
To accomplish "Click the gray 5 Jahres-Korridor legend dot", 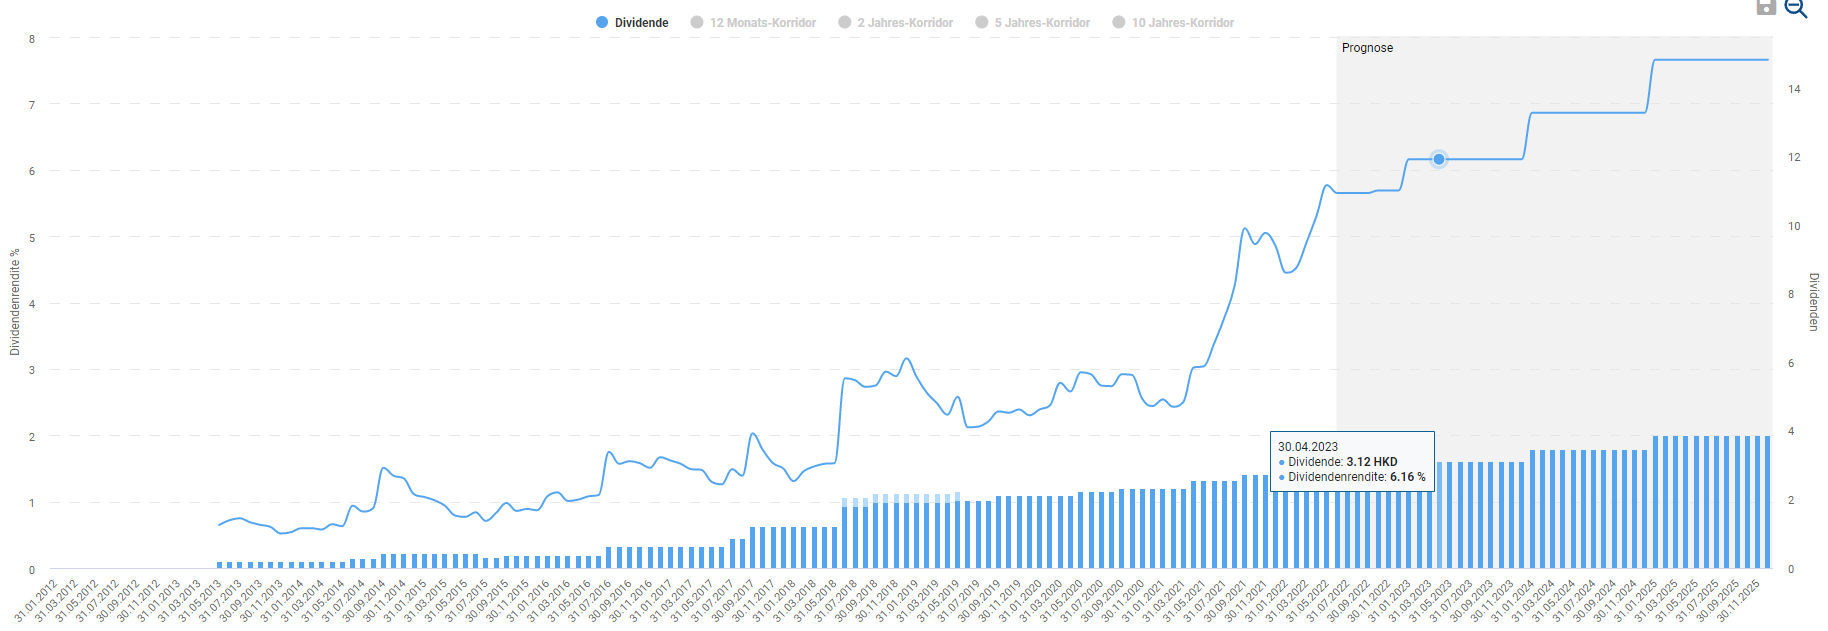I will click(x=982, y=22).
